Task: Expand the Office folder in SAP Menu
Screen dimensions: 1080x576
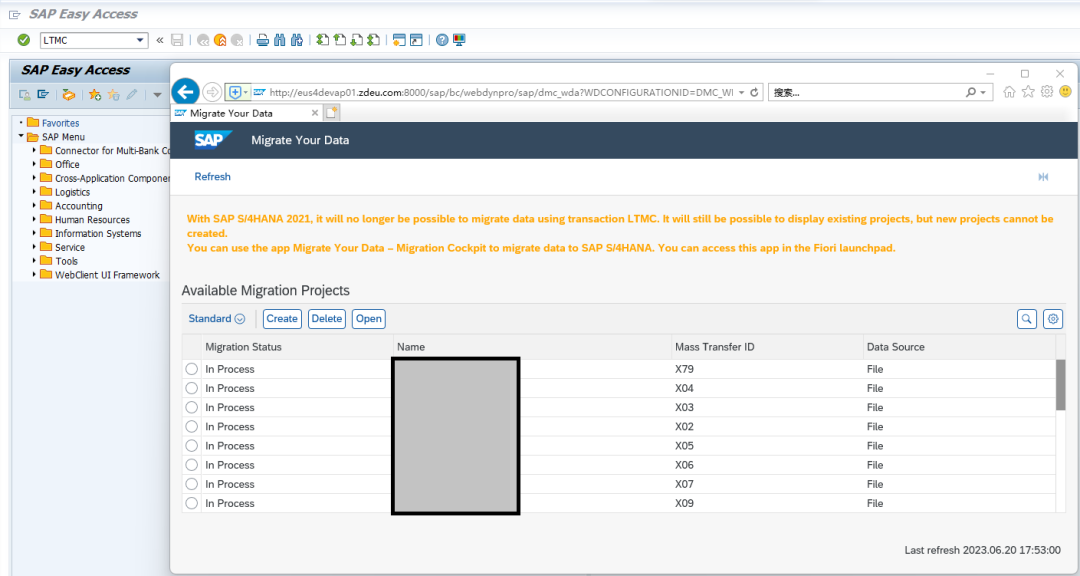Action: (34, 164)
